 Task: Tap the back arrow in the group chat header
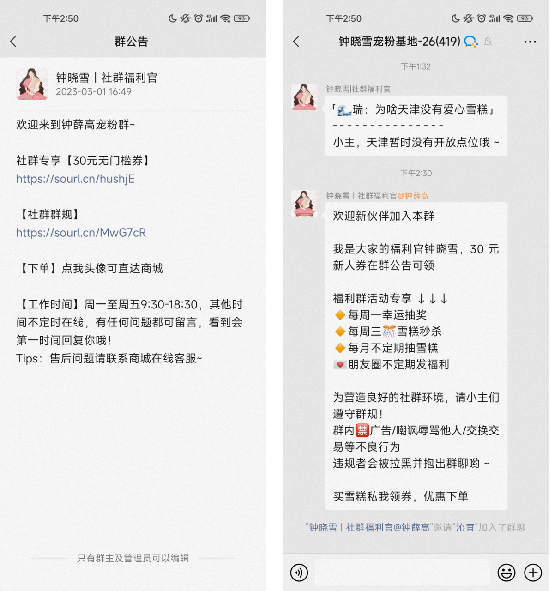click(x=296, y=41)
